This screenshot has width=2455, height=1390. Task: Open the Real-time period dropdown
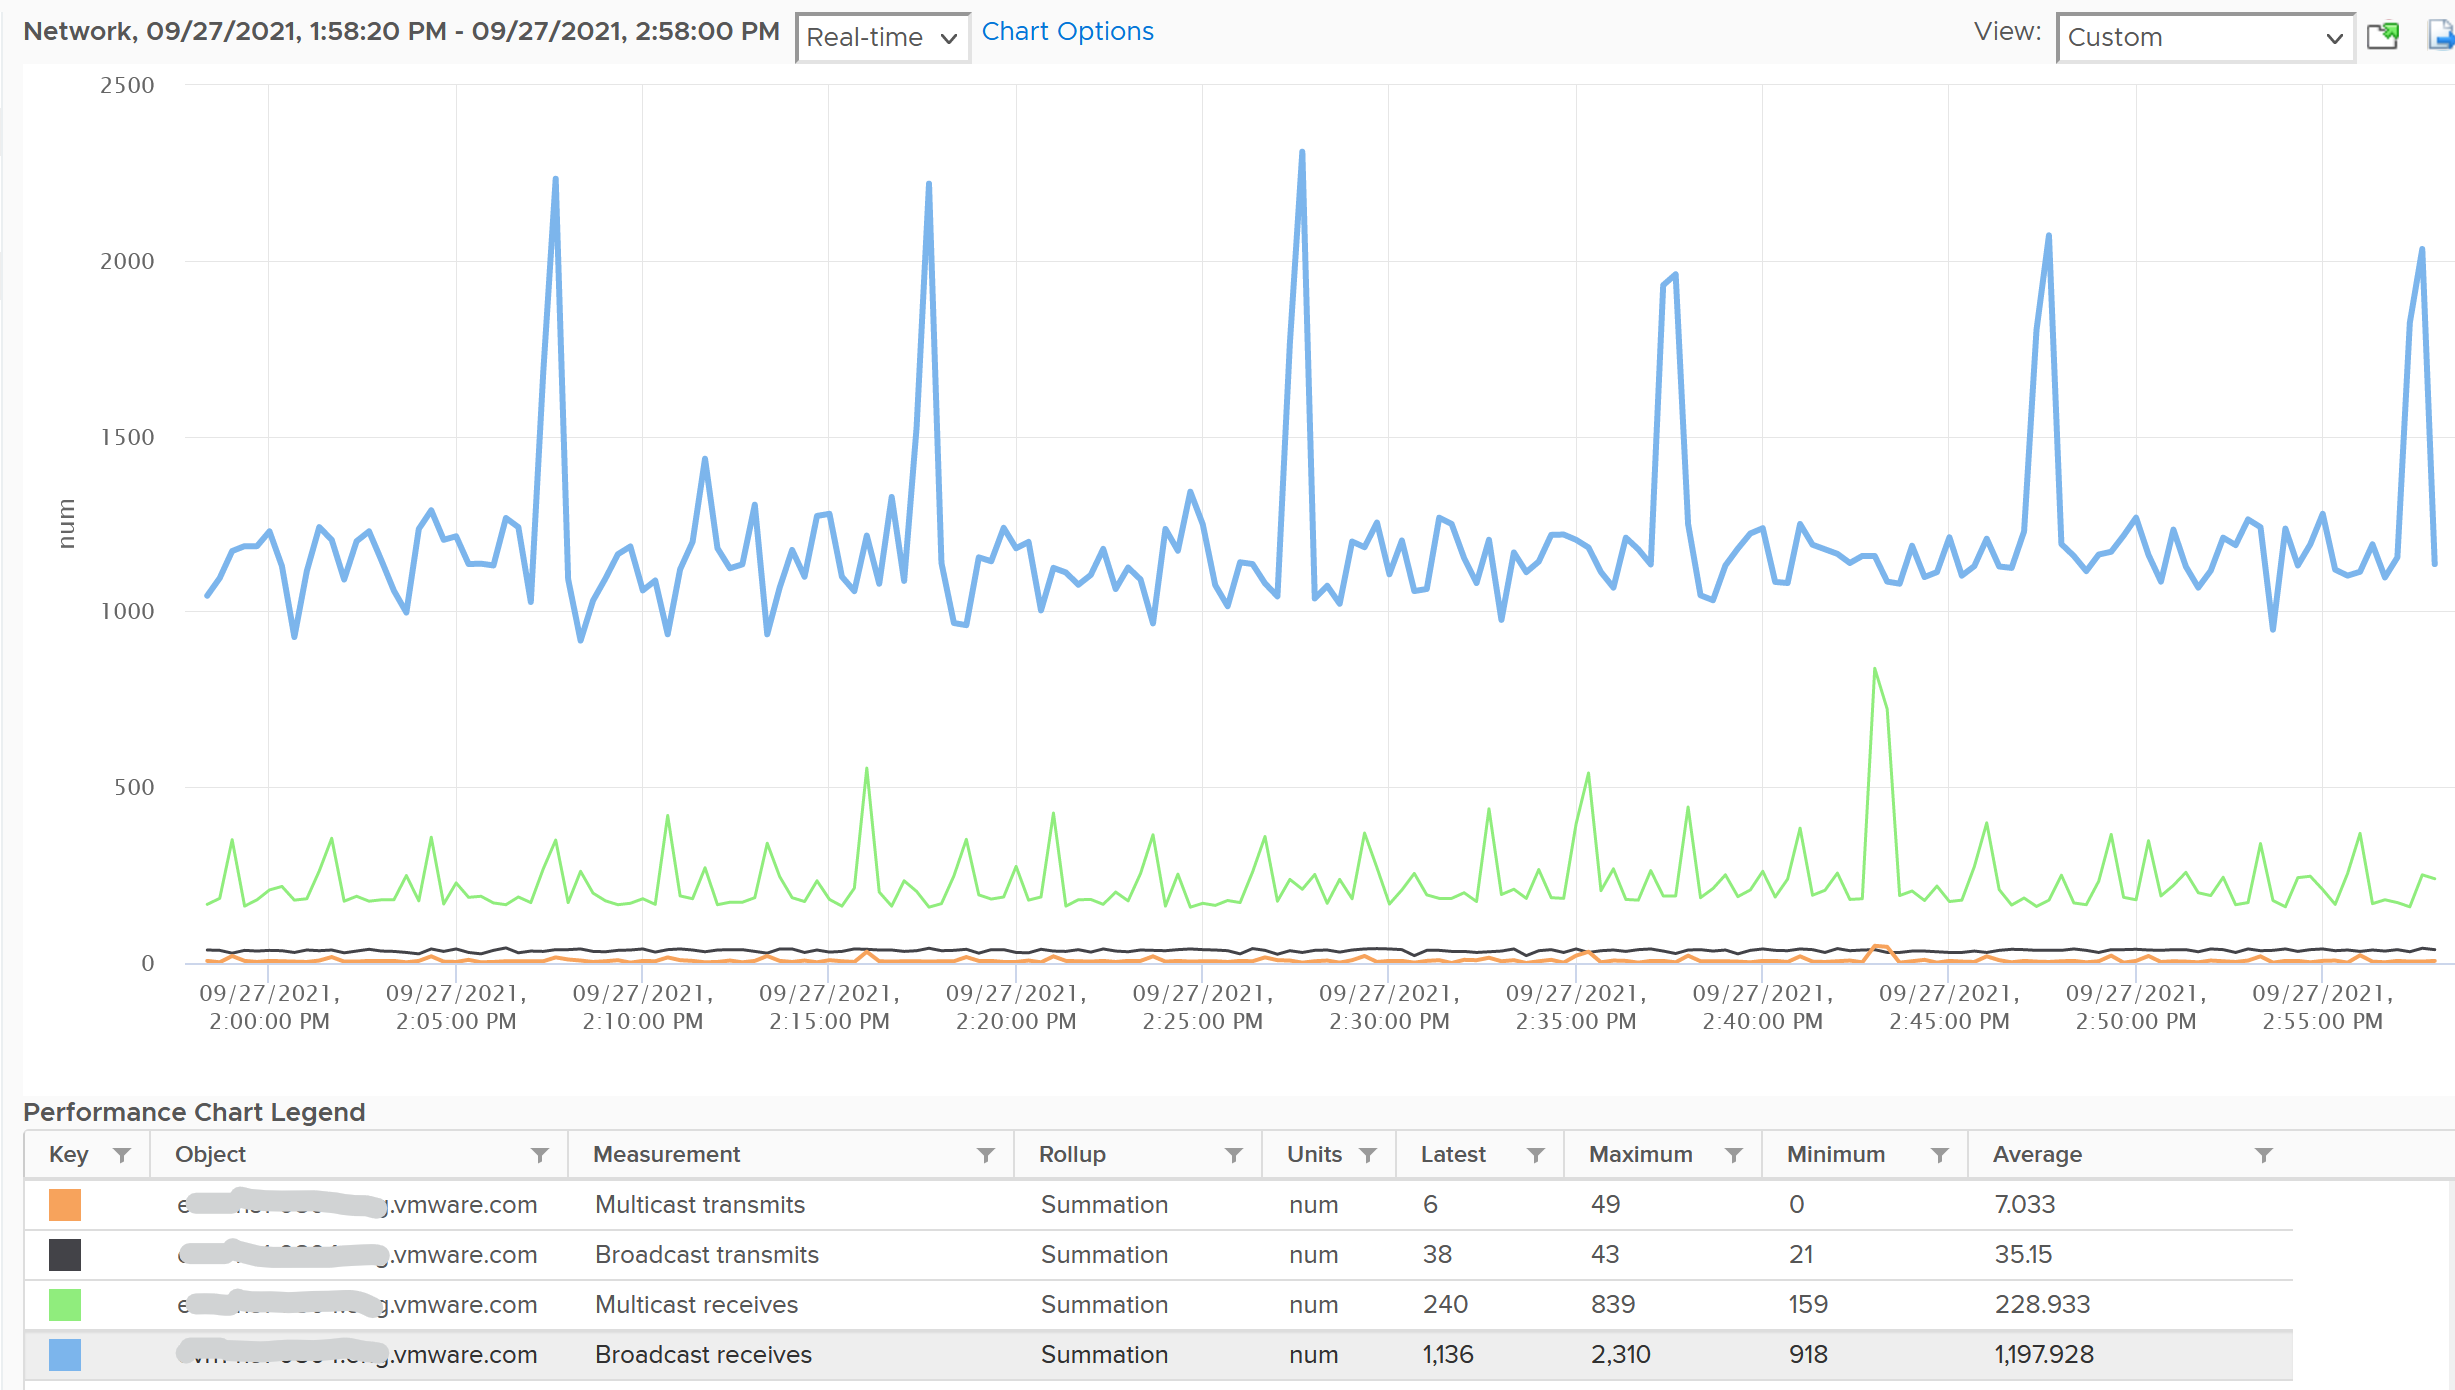tap(883, 38)
